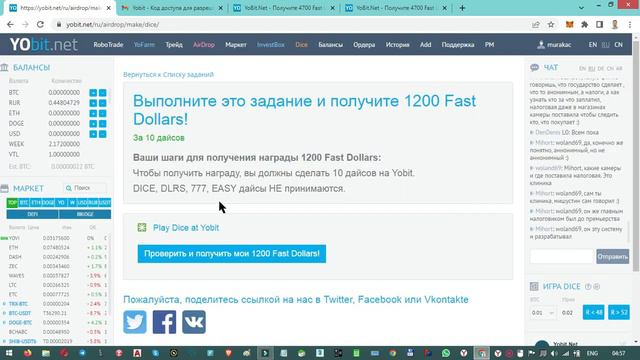Viewport: 640px width, 360px height.
Task: Select the DASH row in market list
Action: [x=55, y=257]
